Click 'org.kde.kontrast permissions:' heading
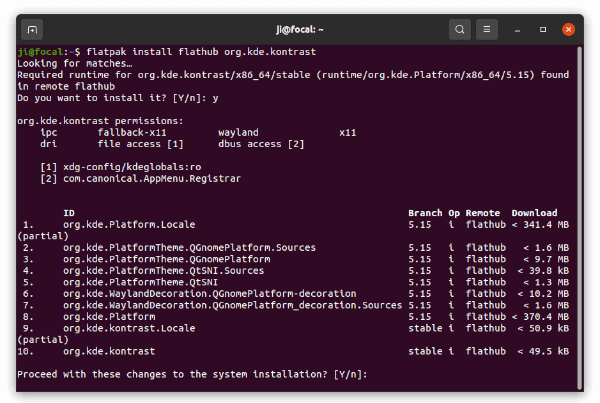Screen dimensions: 600x403 tap(100, 121)
